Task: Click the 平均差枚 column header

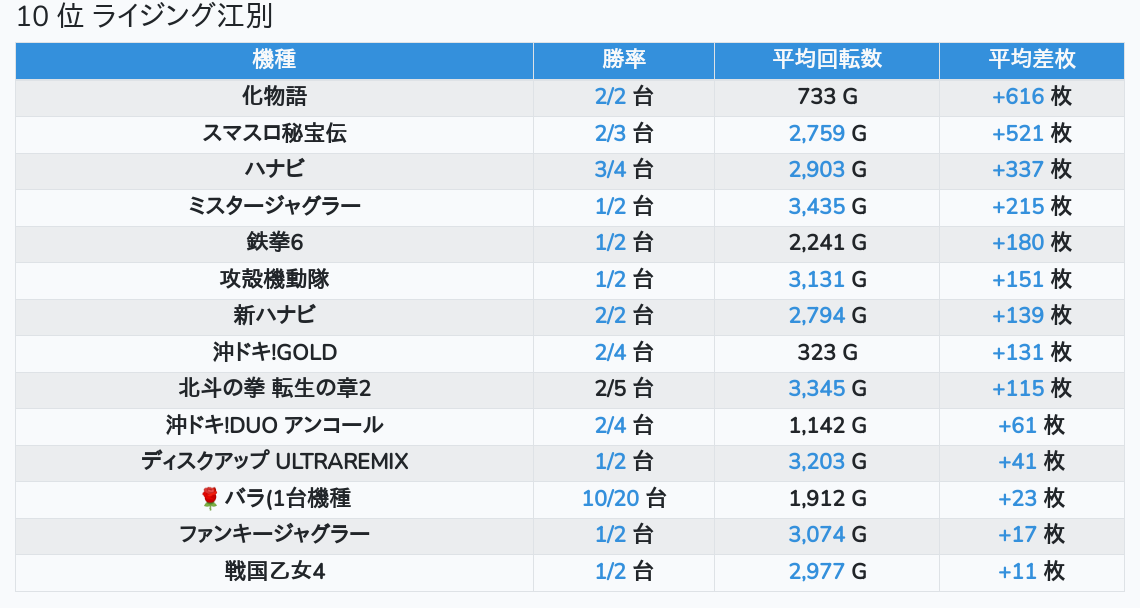Action: [1031, 59]
